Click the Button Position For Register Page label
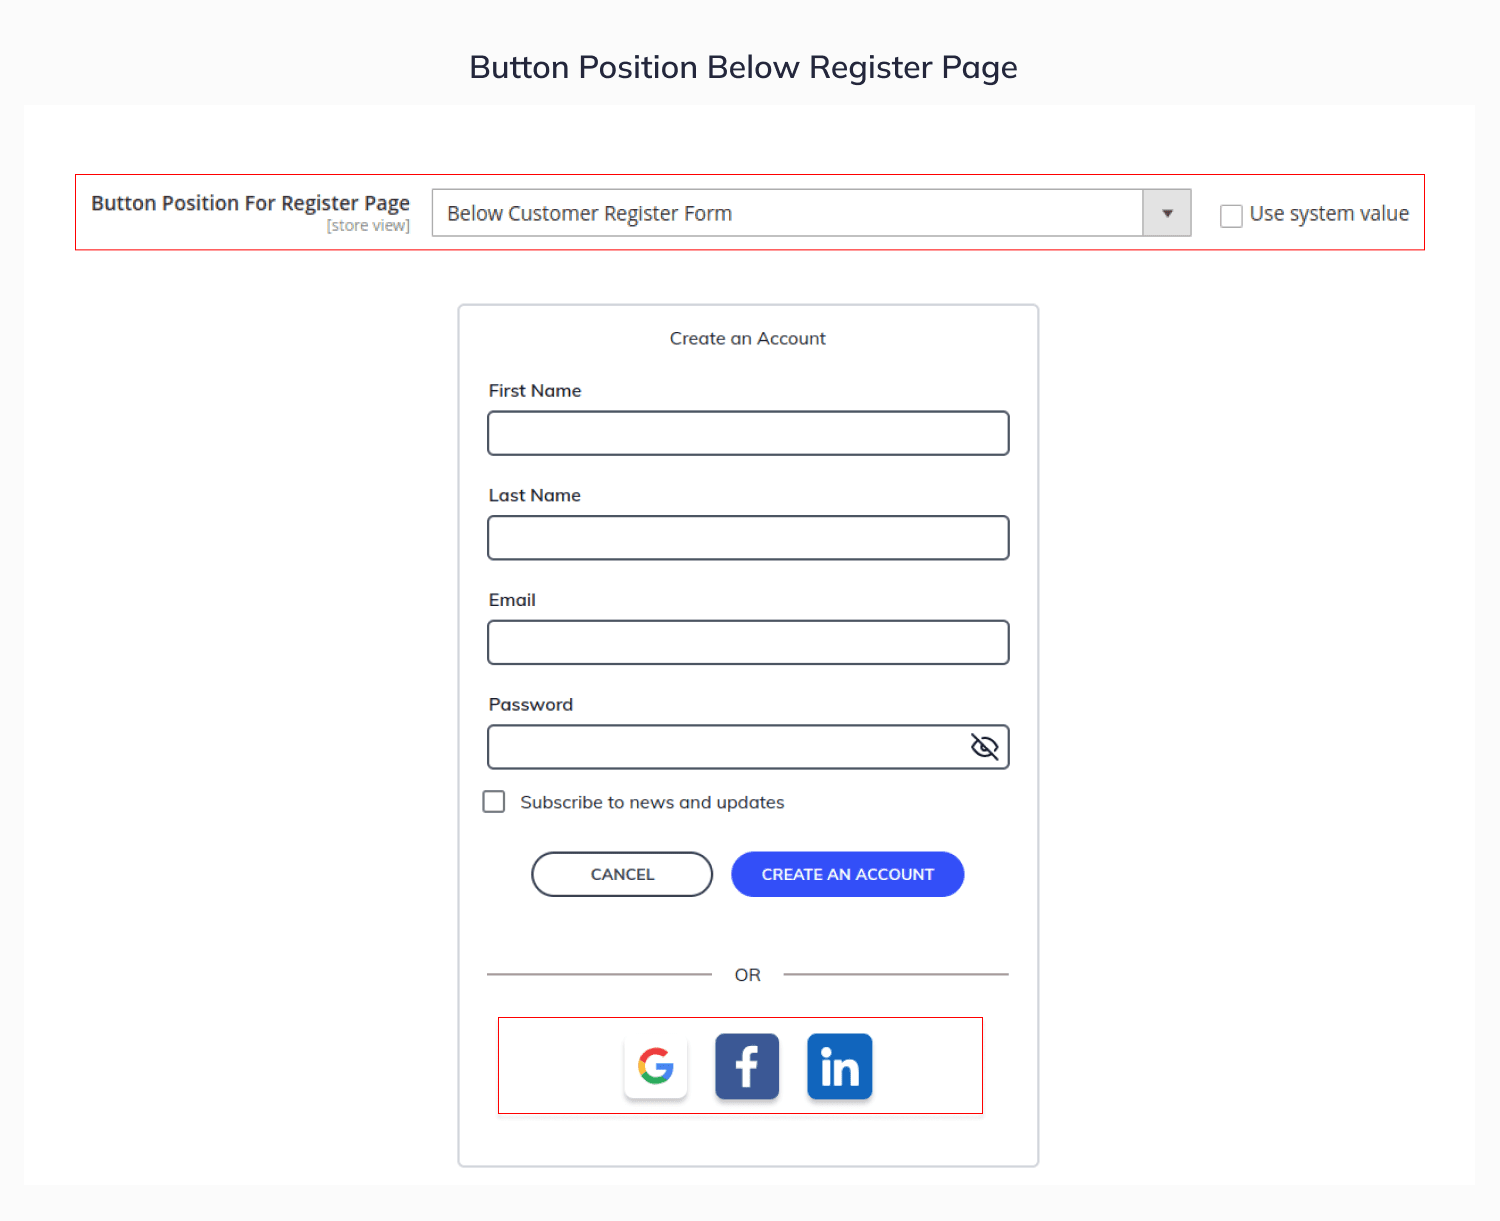Image resolution: width=1500 pixels, height=1221 pixels. (251, 204)
